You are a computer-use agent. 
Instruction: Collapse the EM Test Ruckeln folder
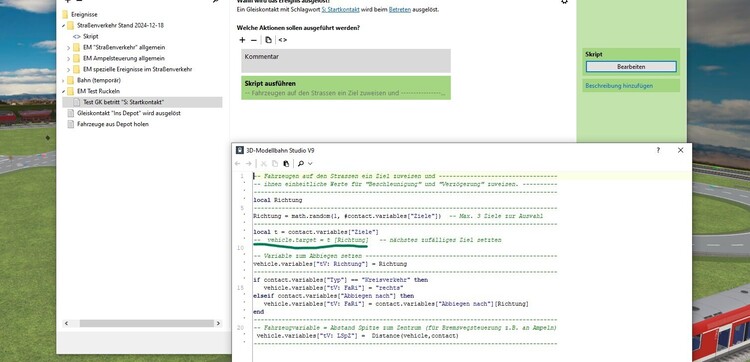pyautogui.click(x=64, y=91)
